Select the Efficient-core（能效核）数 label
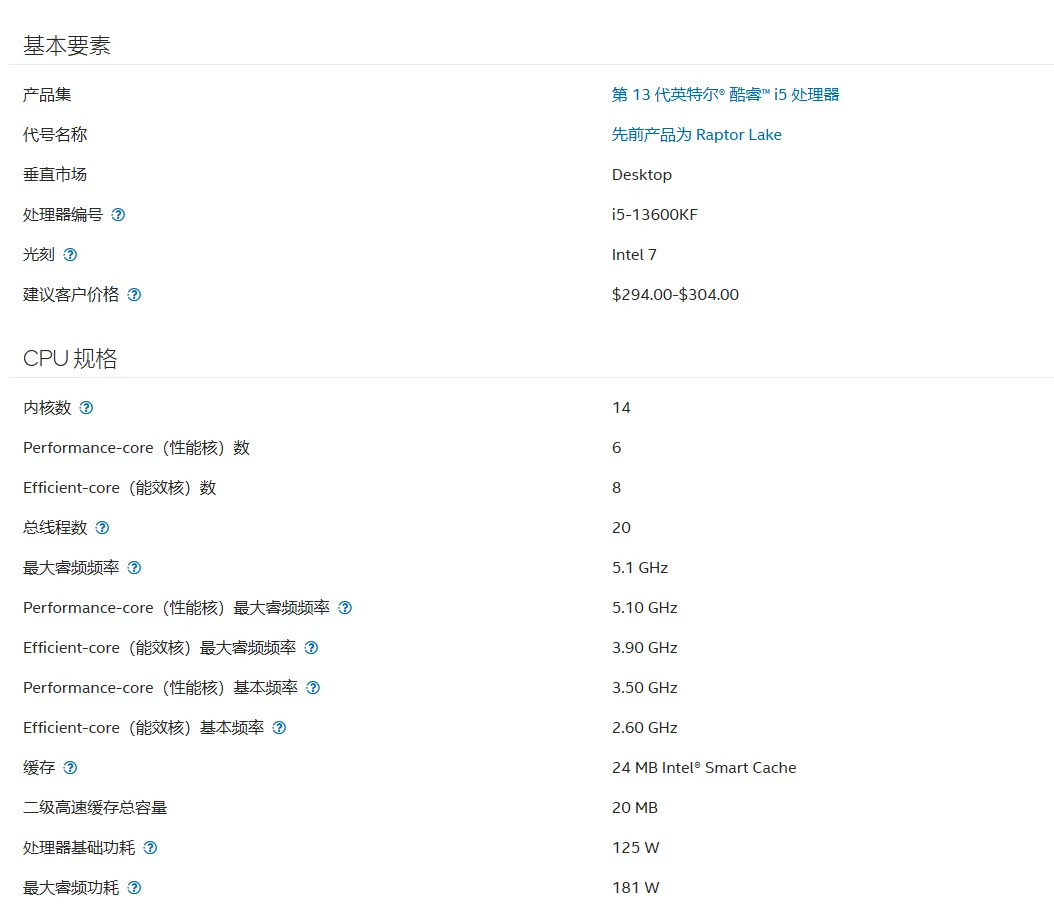This screenshot has height=904, width=1054. click(x=120, y=488)
